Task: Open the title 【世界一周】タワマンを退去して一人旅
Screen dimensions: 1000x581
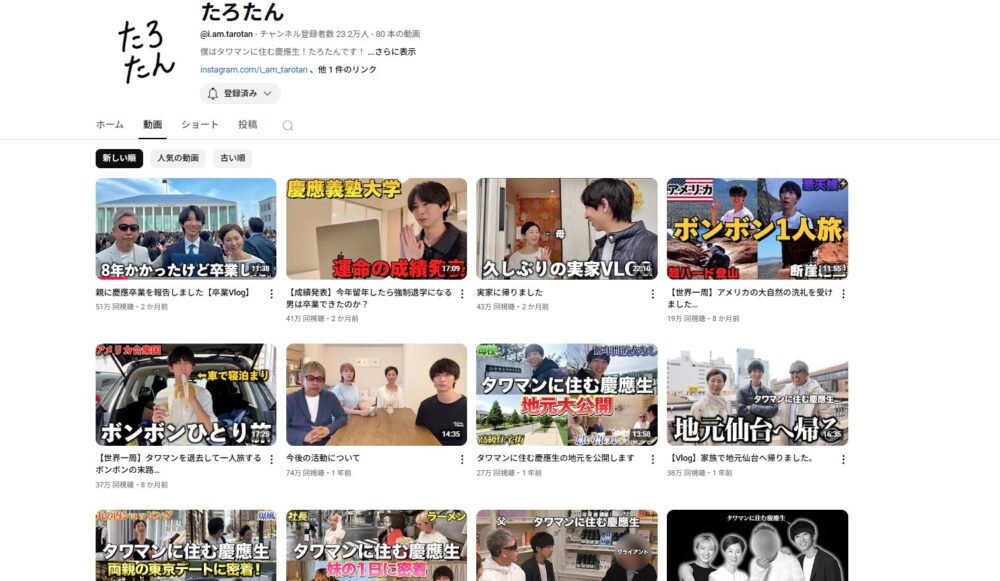Action: 179,464
